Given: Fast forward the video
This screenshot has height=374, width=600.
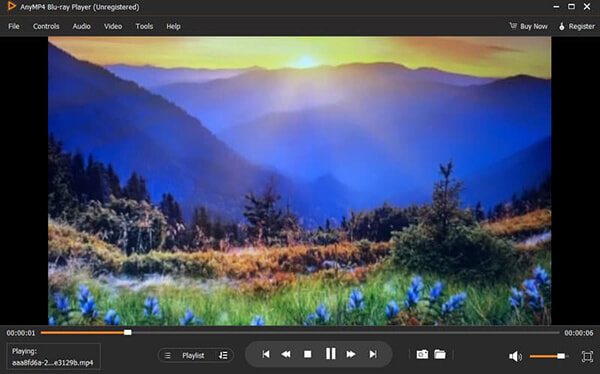Looking at the screenshot, I should click(x=351, y=354).
